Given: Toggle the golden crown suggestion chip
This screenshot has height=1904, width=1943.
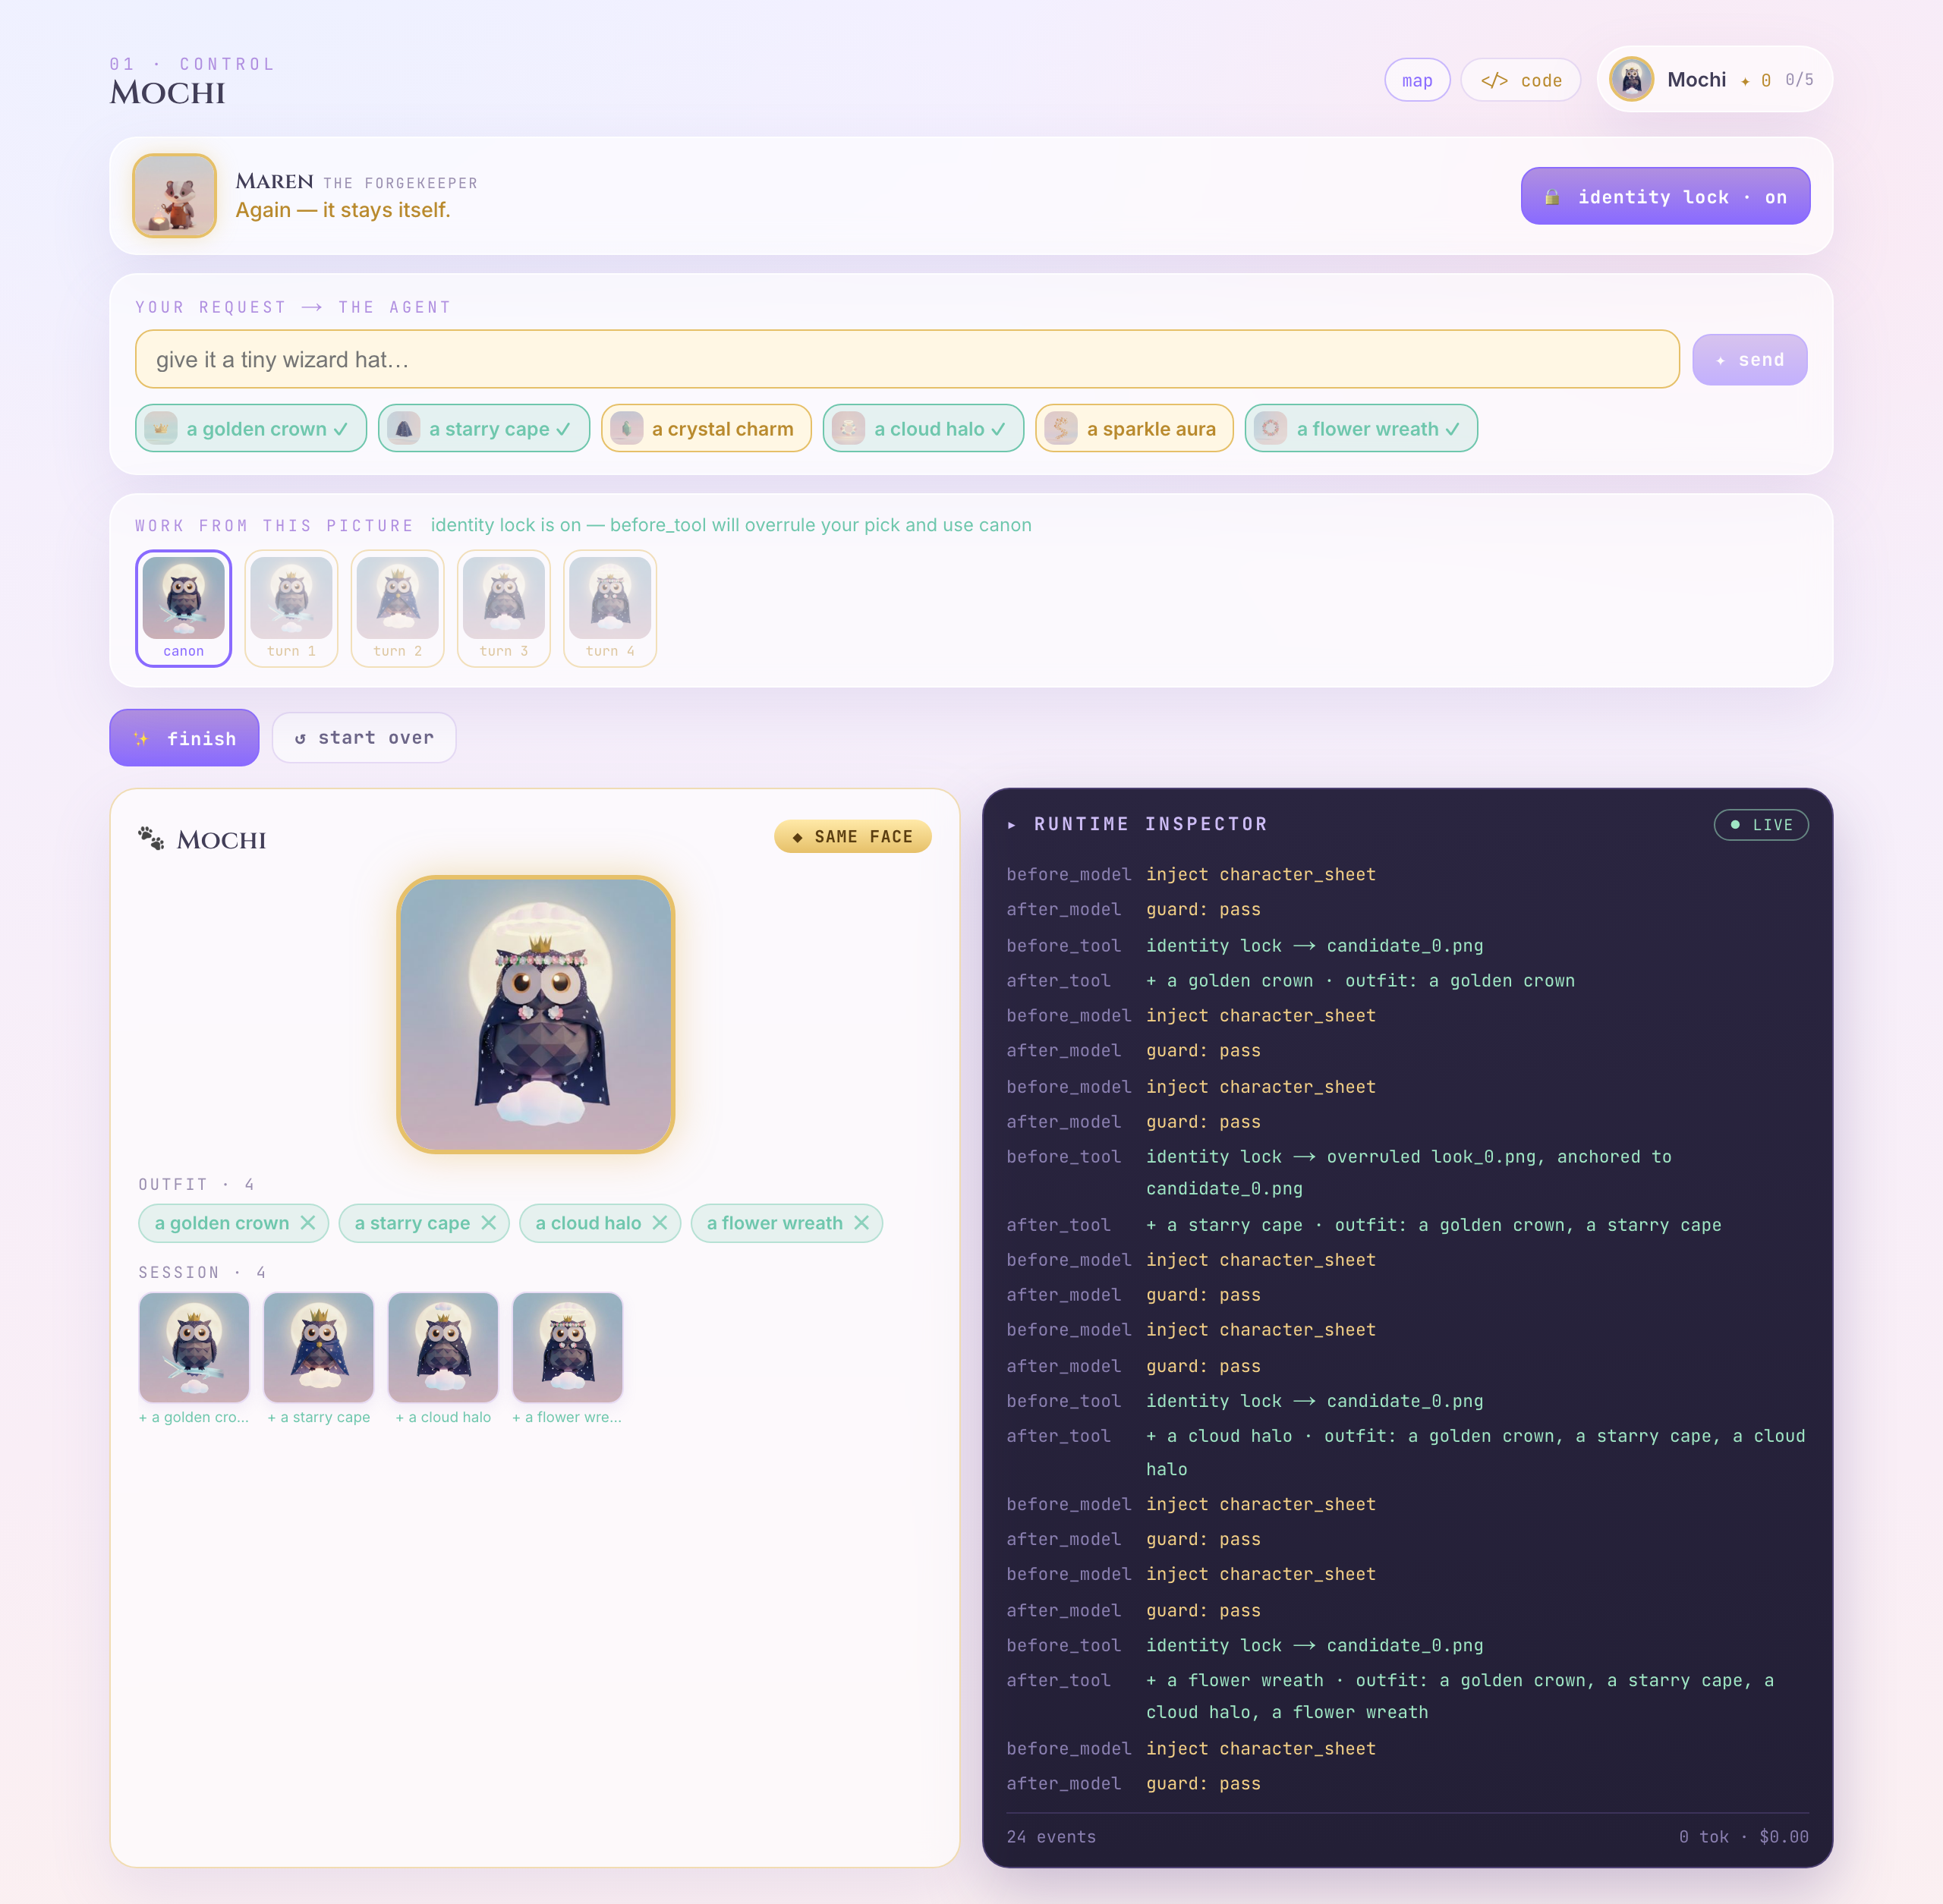Looking at the screenshot, I should (x=251, y=429).
